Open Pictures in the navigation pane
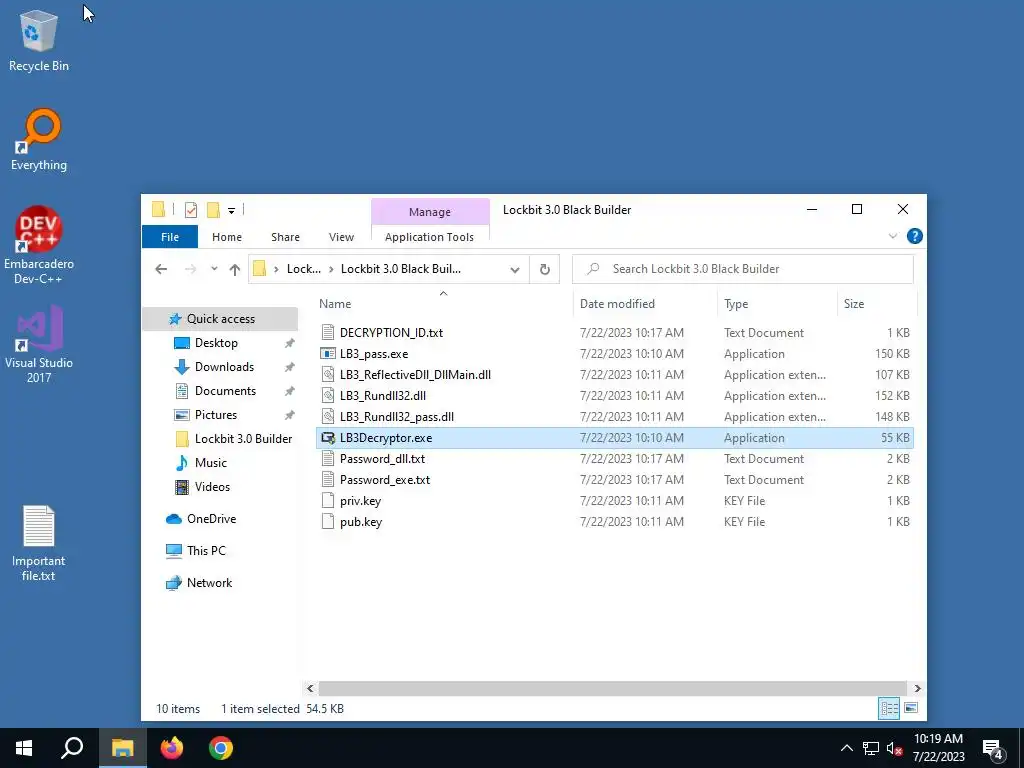Viewport: 1024px width, 768px height. click(216, 415)
